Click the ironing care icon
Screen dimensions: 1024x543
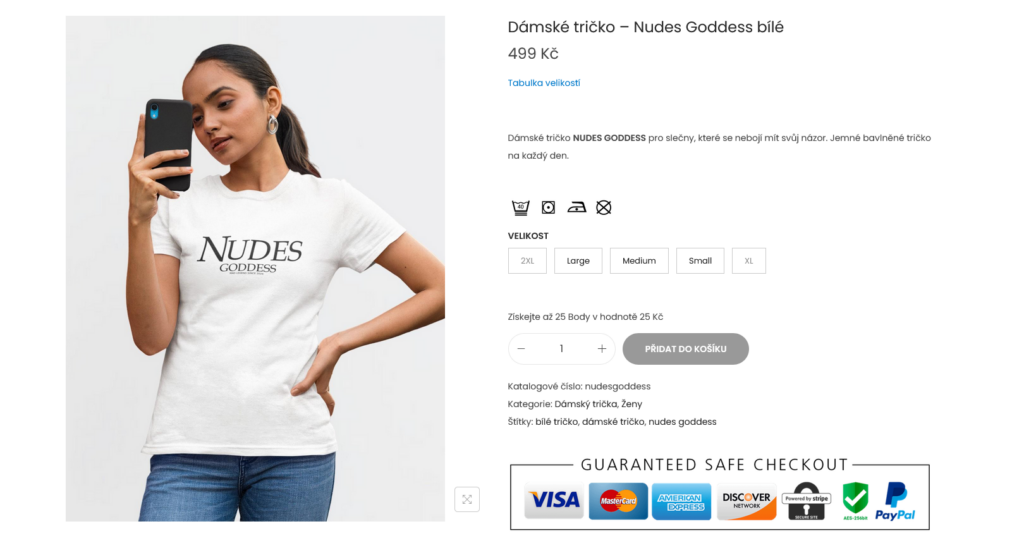coord(576,208)
